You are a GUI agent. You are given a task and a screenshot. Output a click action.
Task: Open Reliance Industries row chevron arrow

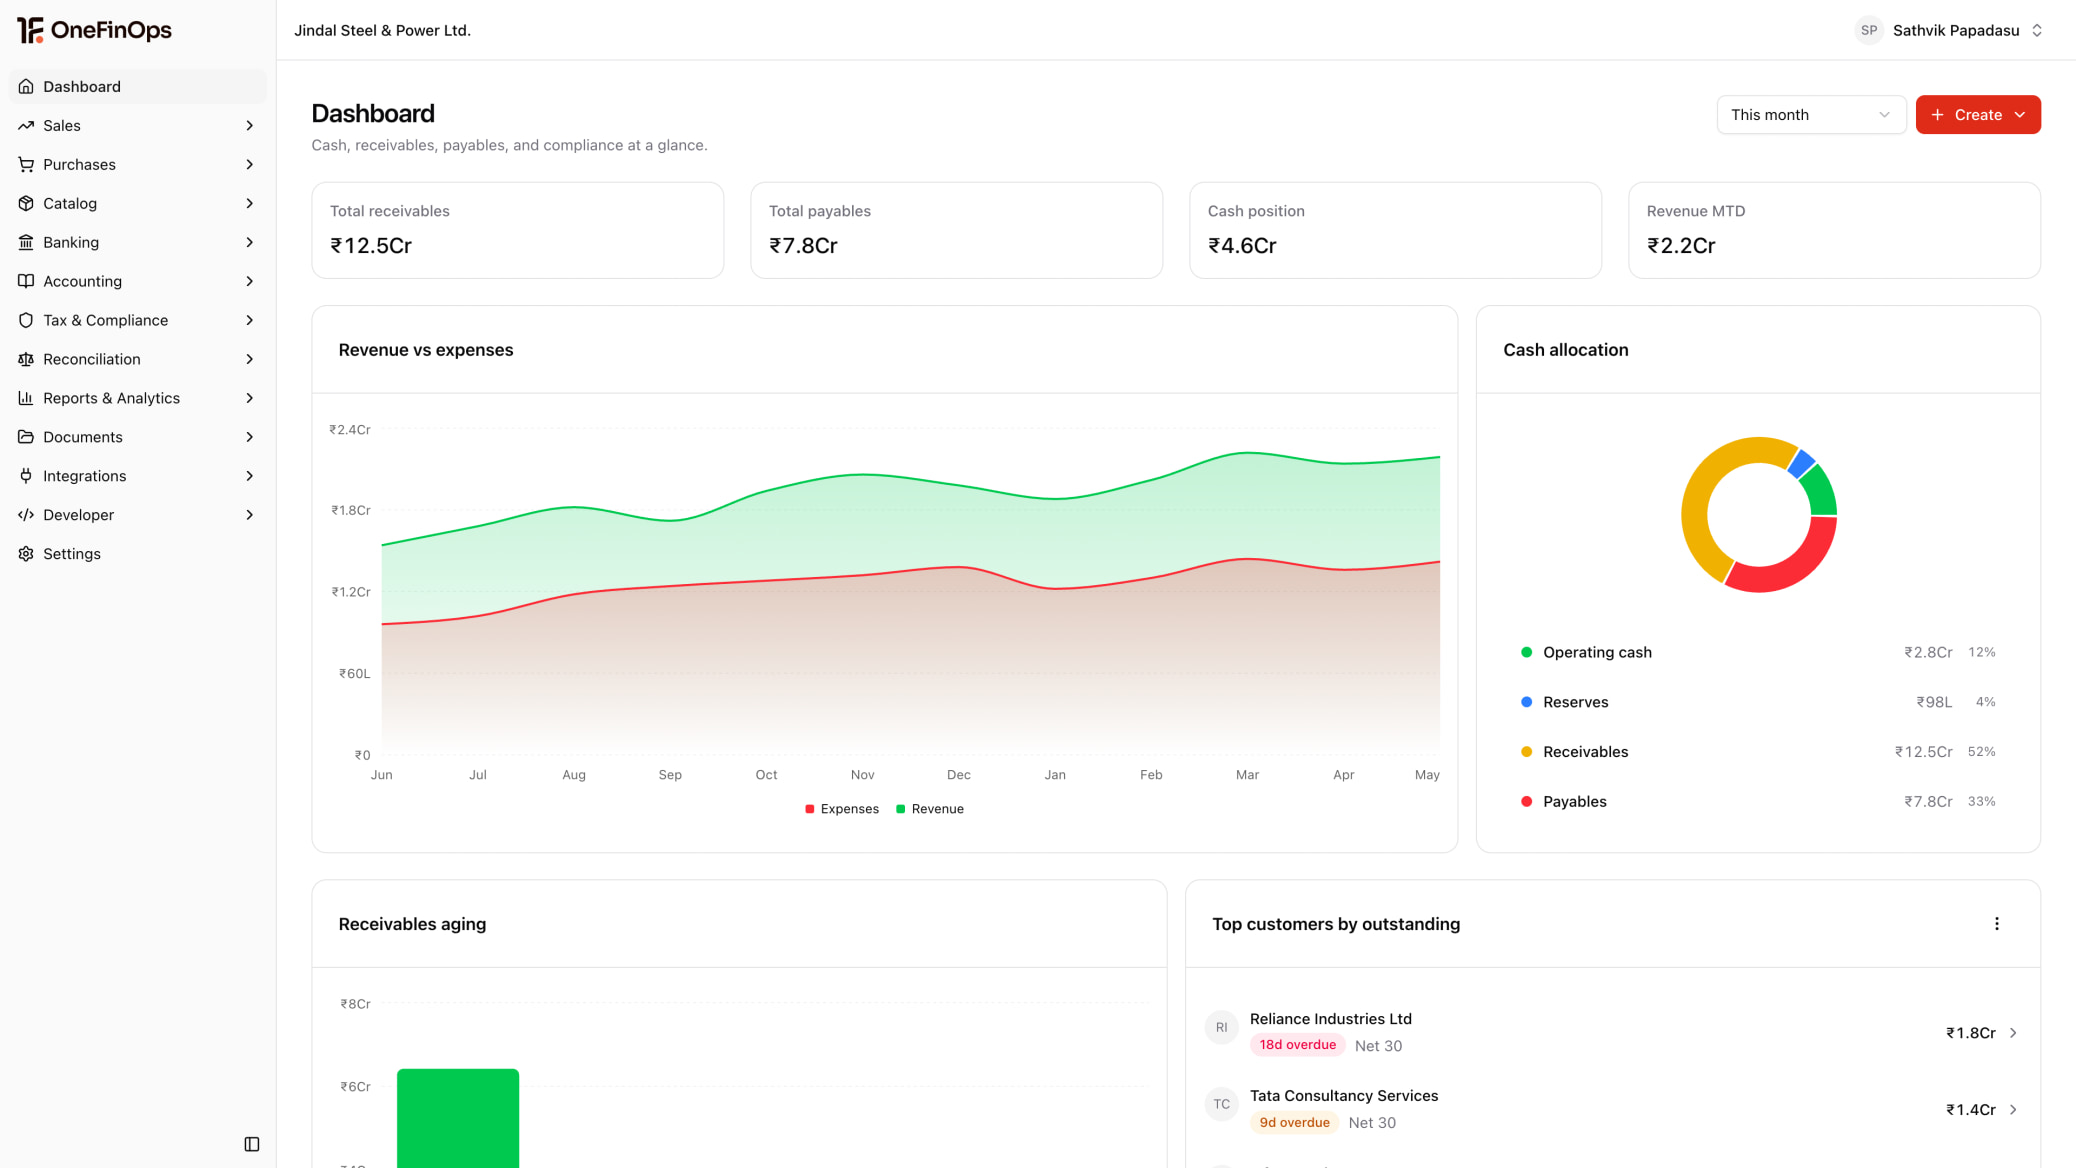(x=2013, y=1033)
